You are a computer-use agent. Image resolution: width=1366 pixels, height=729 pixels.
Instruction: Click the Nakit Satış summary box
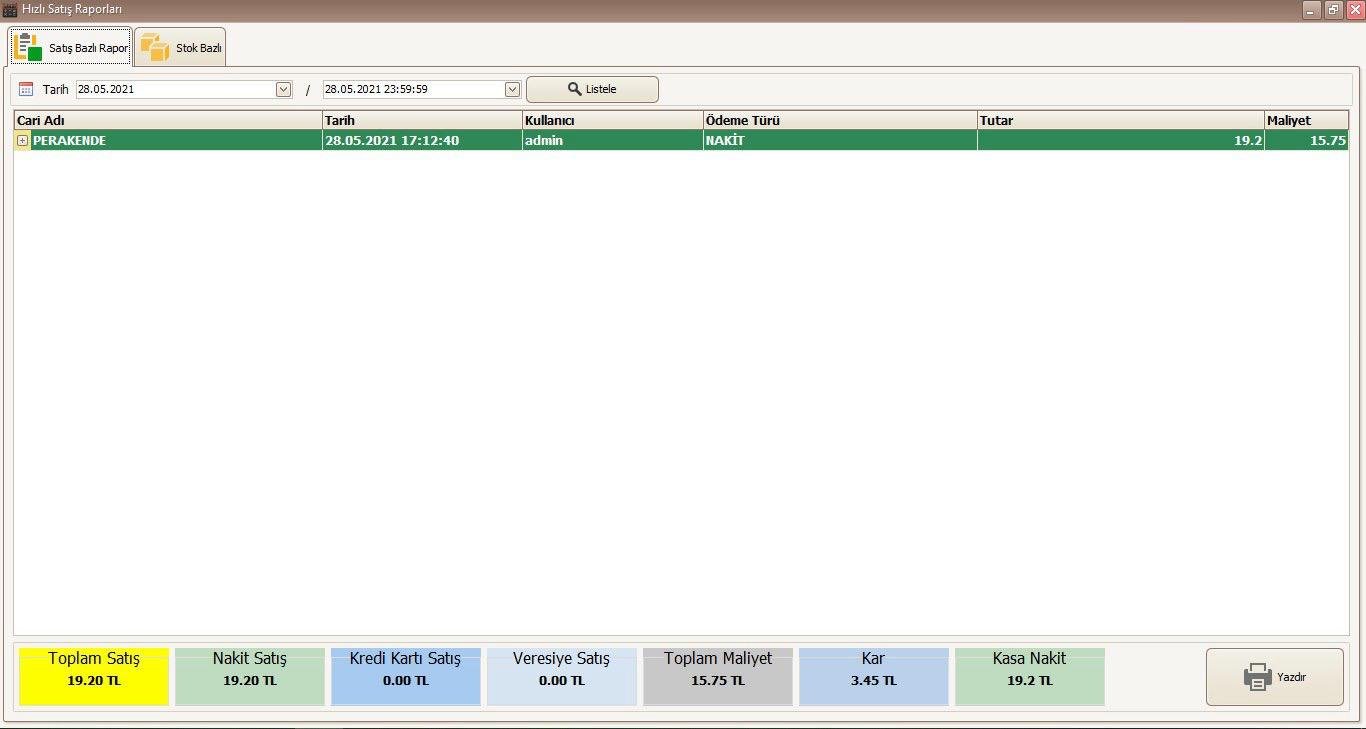pyautogui.click(x=250, y=676)
